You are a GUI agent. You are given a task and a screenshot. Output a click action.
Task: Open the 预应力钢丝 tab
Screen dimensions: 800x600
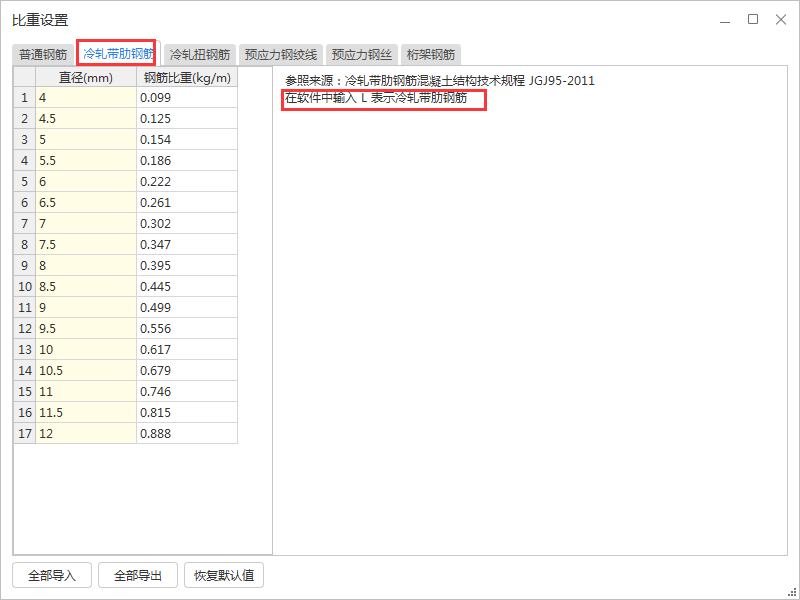pyautogui.click(x=362, y=54)
